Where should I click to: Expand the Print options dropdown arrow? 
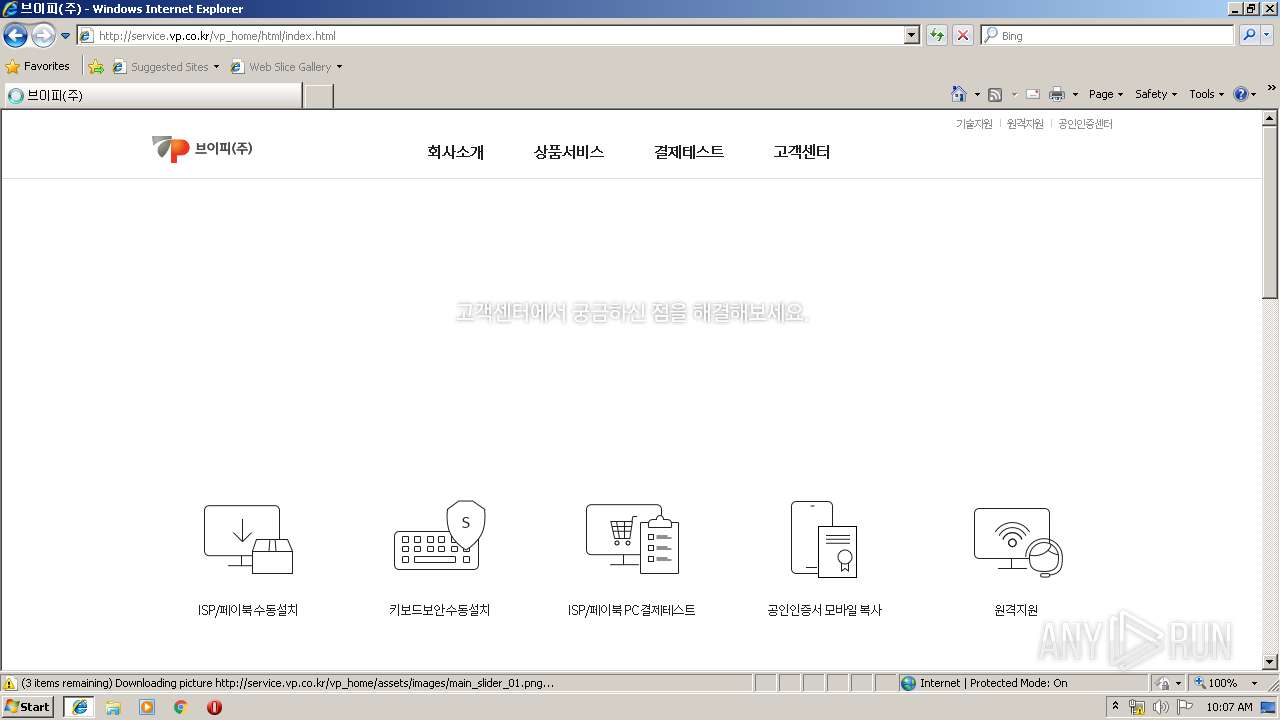point(1075,94)
